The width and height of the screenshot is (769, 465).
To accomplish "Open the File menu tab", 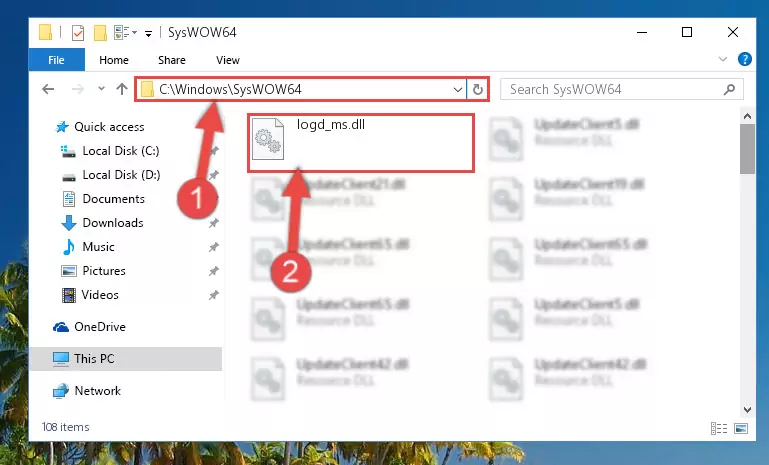I will (x=56, y=60).
